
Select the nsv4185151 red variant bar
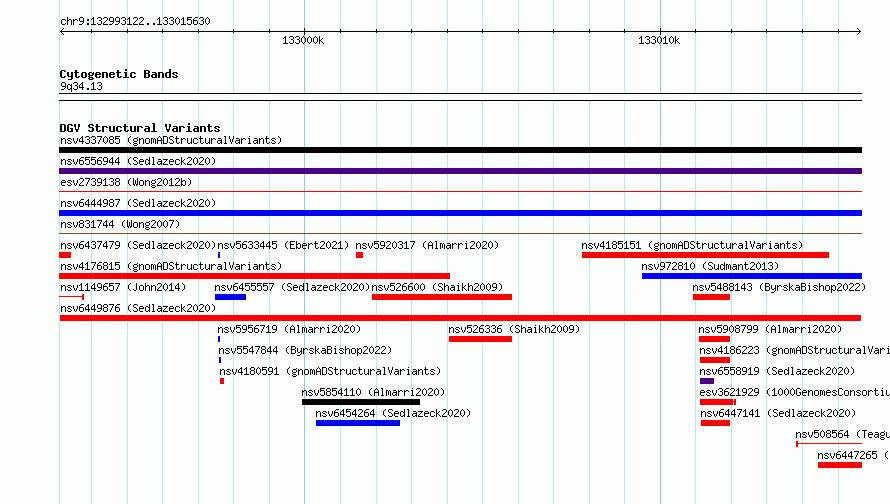tap(705, 255)
